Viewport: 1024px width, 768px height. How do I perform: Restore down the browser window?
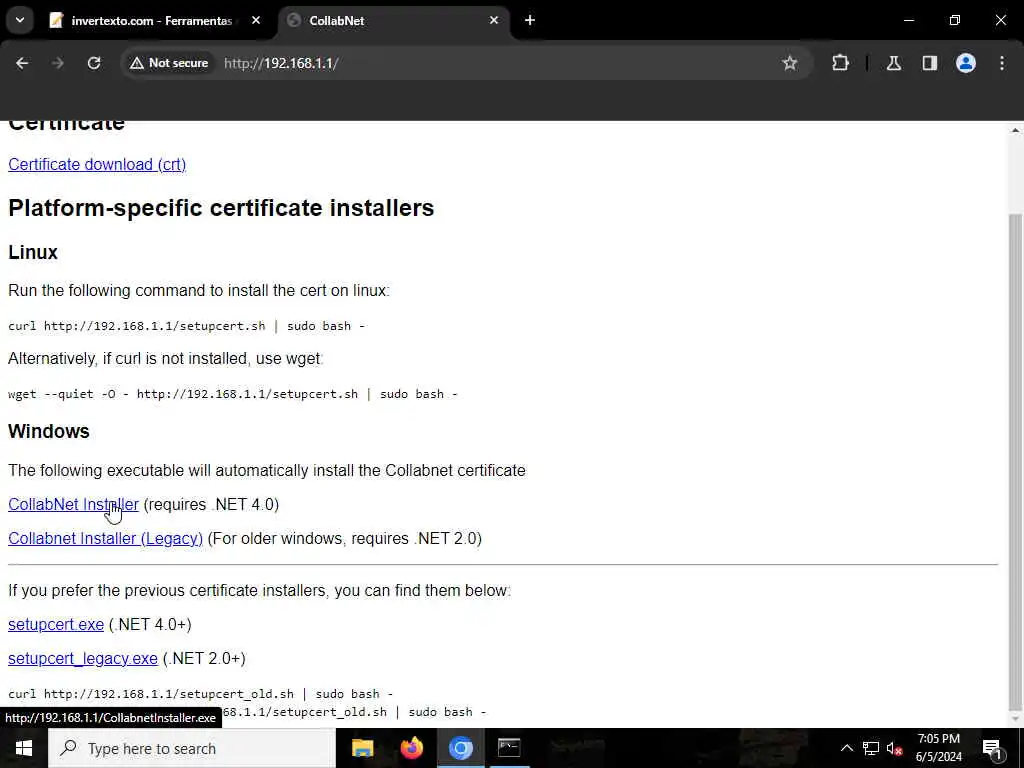point(954,20)
